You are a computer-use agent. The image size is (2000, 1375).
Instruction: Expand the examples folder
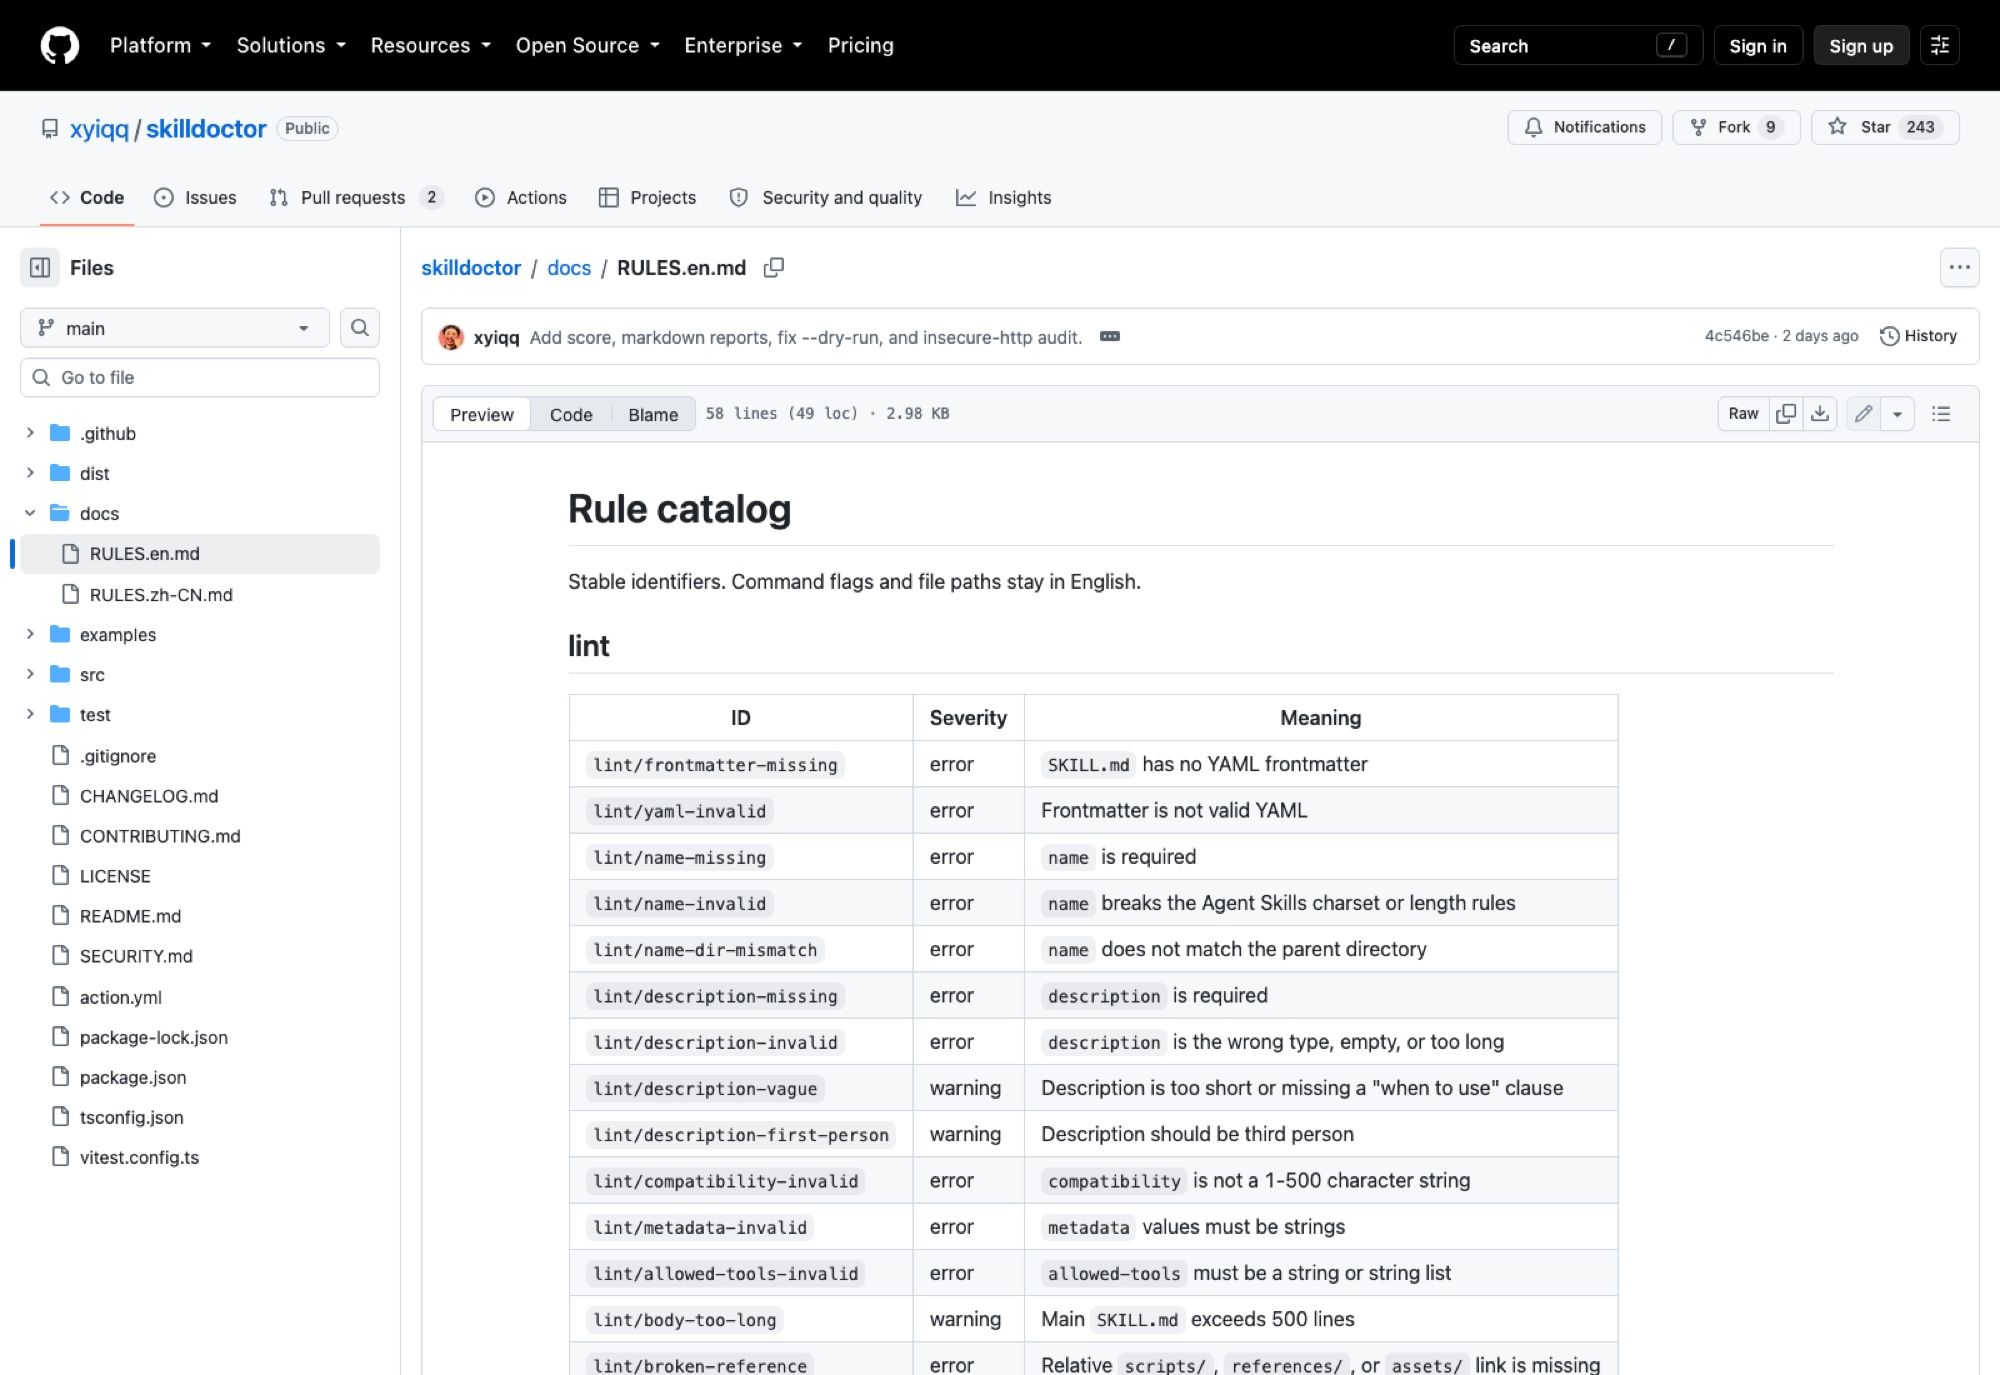click(30, 634)
